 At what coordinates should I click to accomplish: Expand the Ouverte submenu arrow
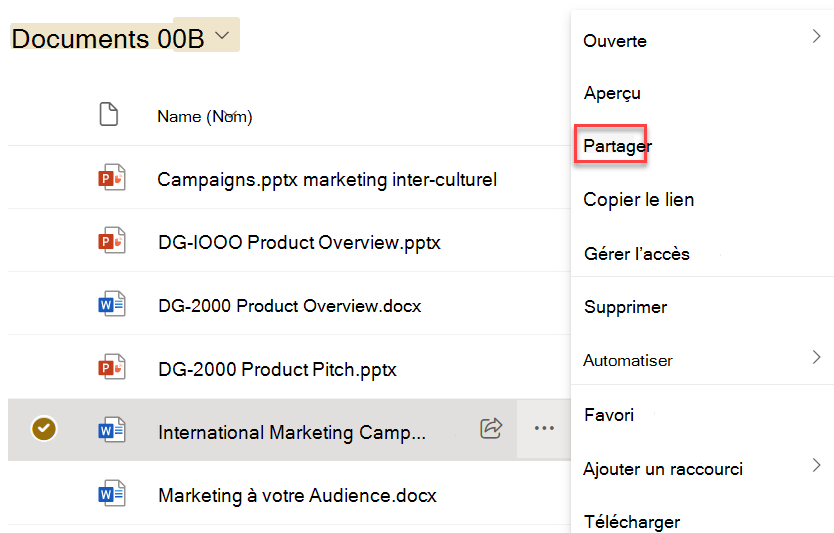point(816,36)
